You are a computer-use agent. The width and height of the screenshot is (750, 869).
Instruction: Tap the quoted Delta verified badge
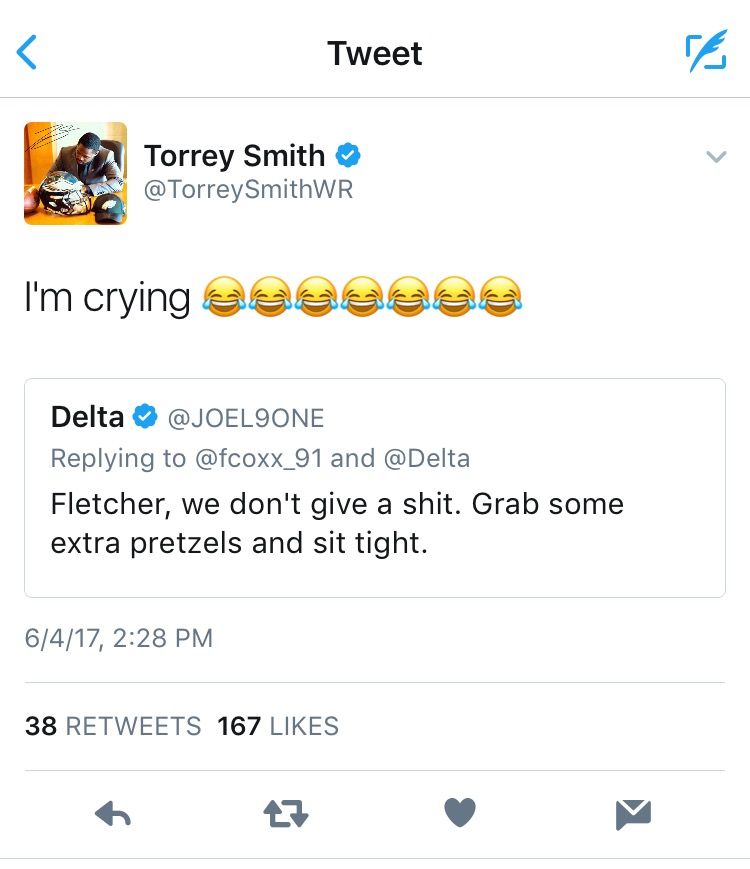[x=146, y=417]
